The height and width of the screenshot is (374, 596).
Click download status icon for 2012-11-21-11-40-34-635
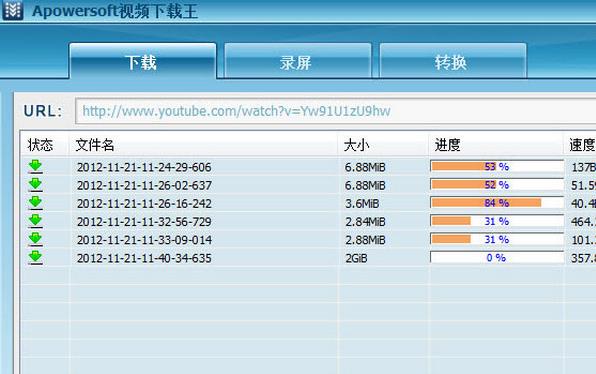point(35,258)
